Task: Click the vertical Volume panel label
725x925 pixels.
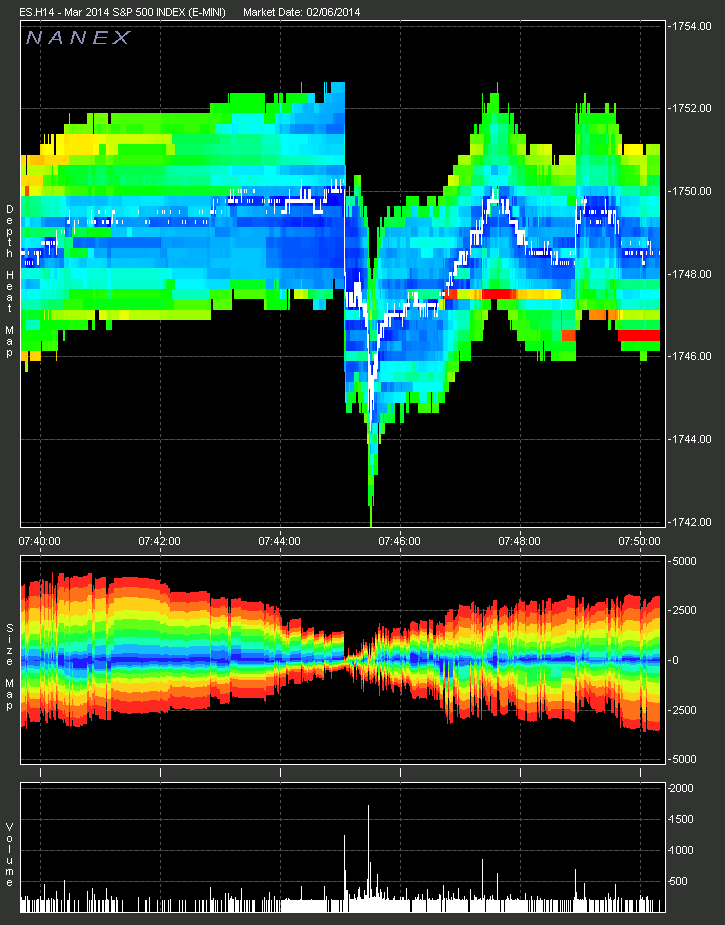Action: click(10, 855)
